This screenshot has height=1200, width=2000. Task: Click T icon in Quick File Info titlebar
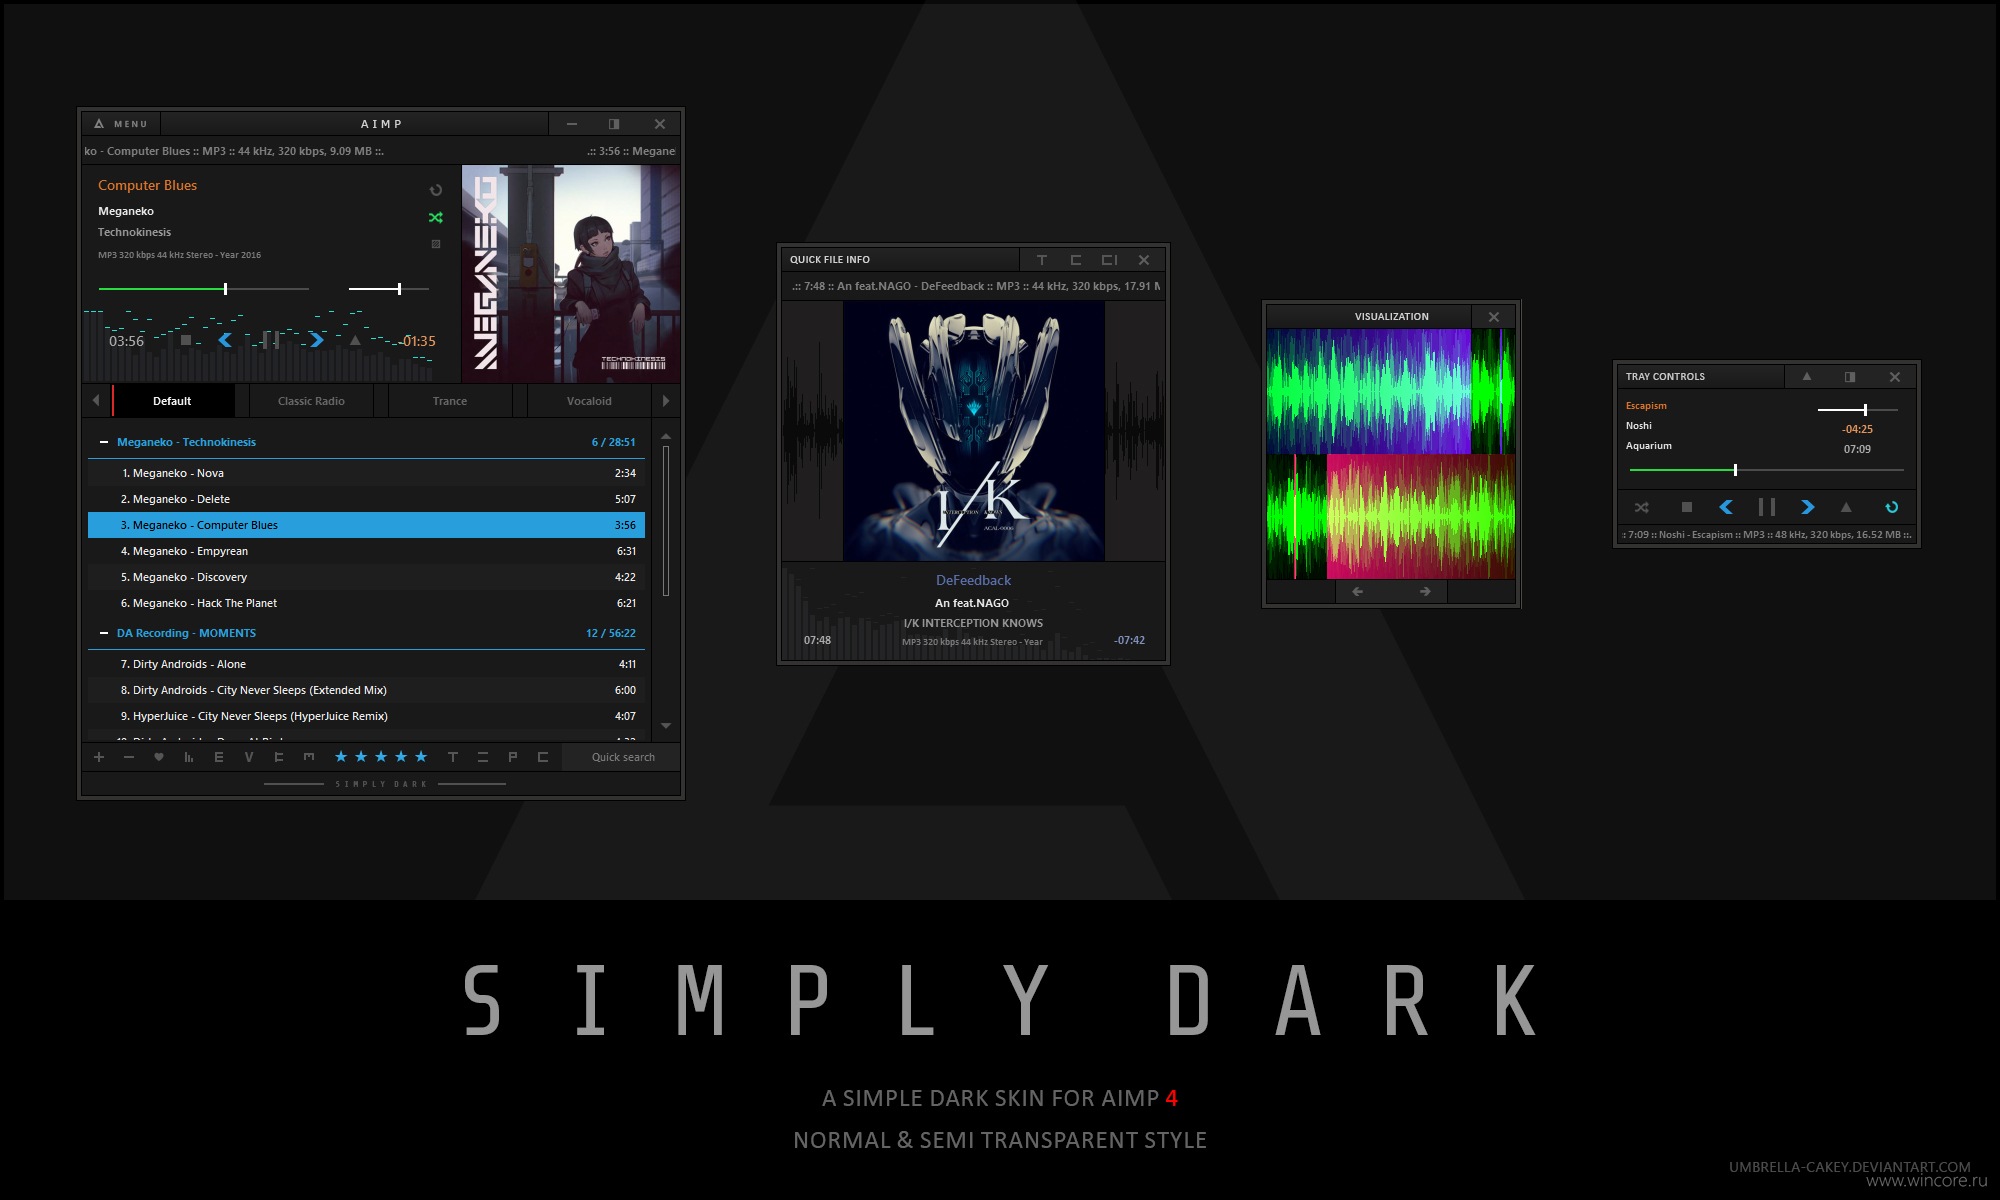(x=1042, y=260)
